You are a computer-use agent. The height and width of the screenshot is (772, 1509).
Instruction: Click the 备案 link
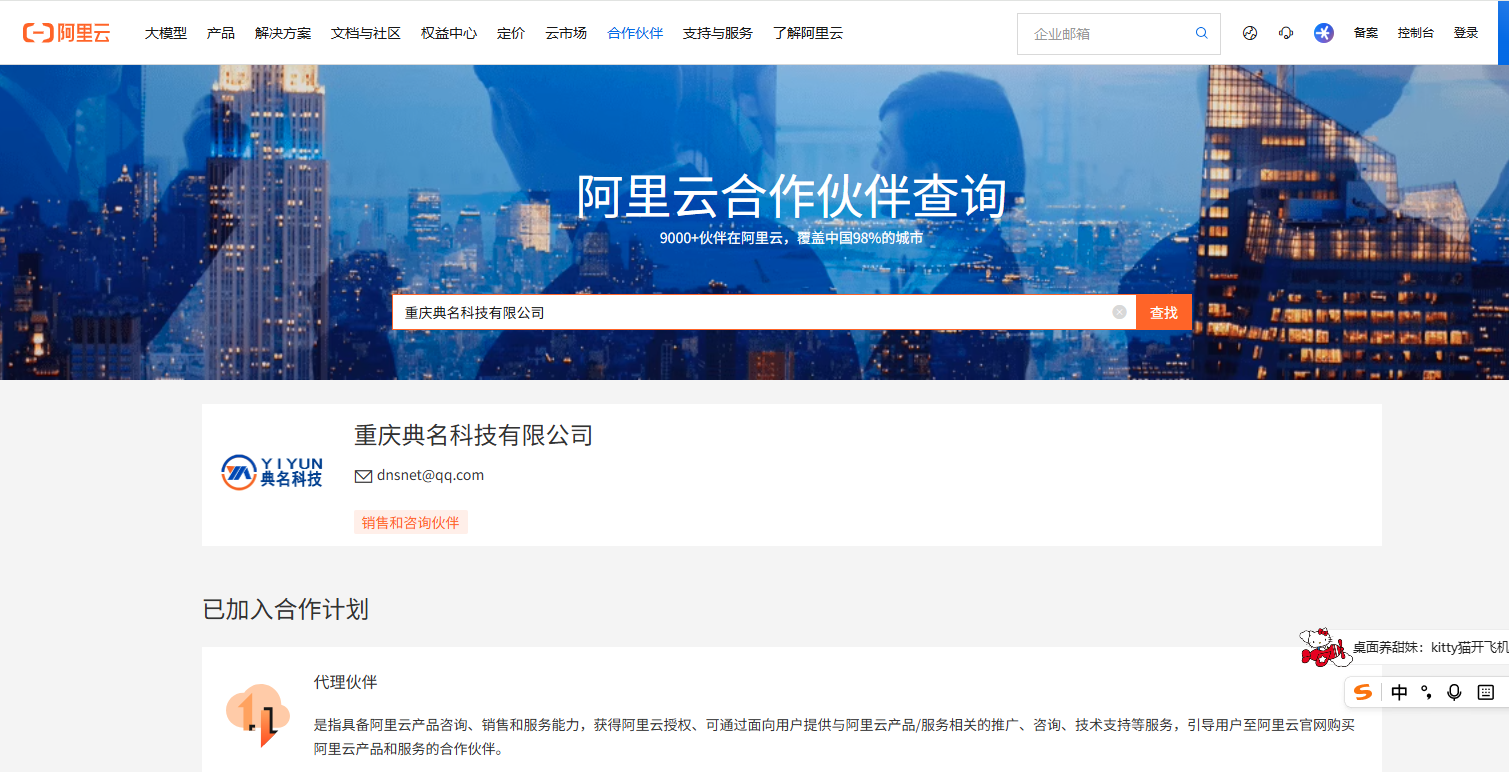point(1366,33)
